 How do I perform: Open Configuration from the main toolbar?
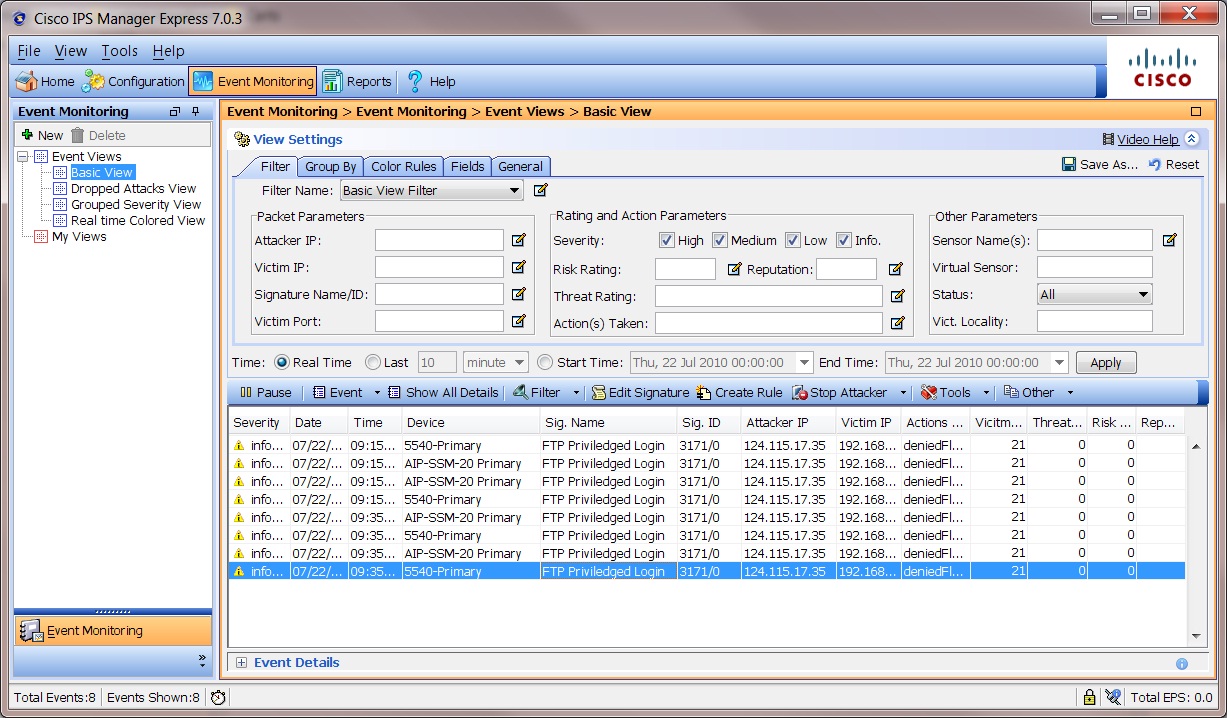[134, 82]
